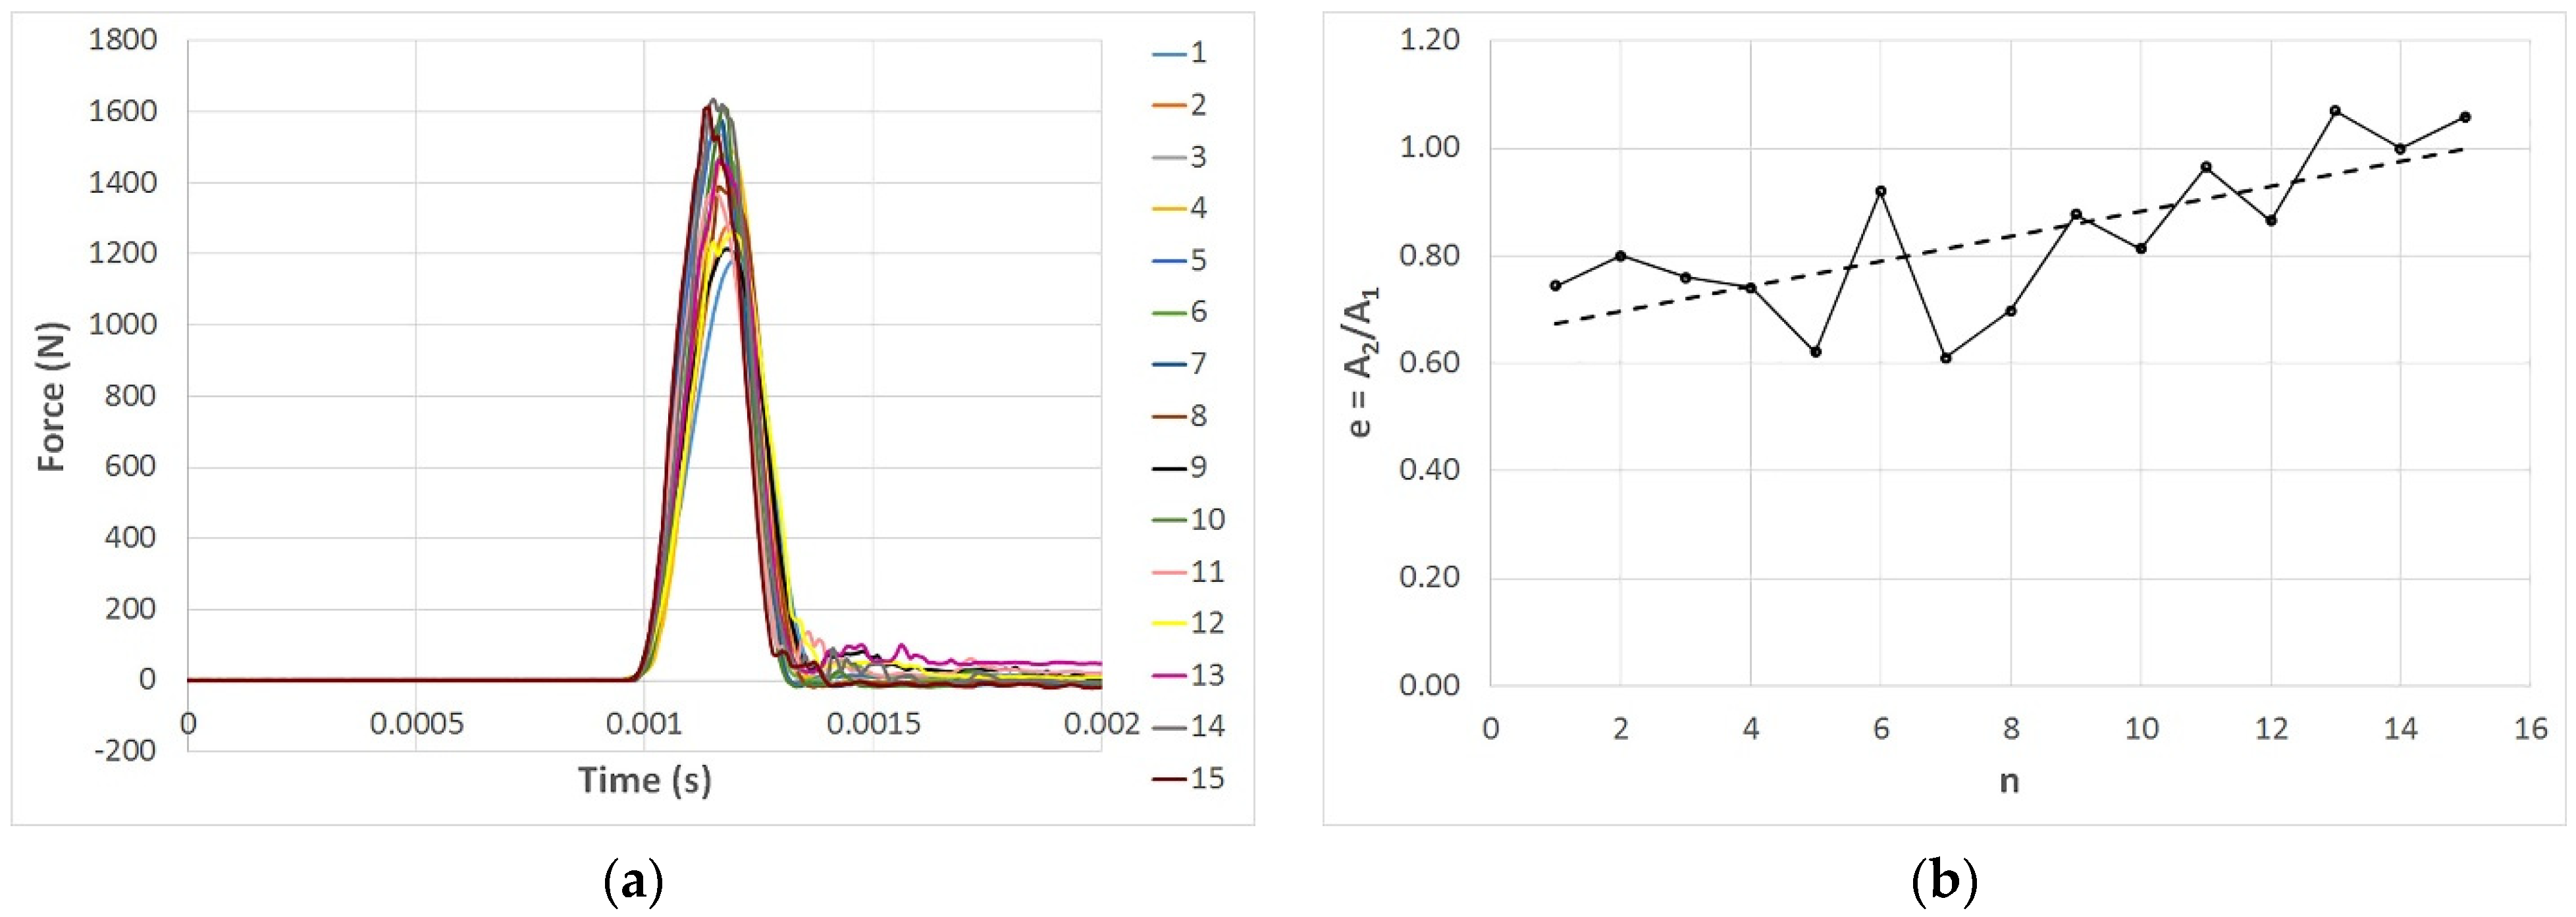The image size is (2576, 917).
Task: Select the orange series 2 legend entry
Action: tap(1181, 105)
